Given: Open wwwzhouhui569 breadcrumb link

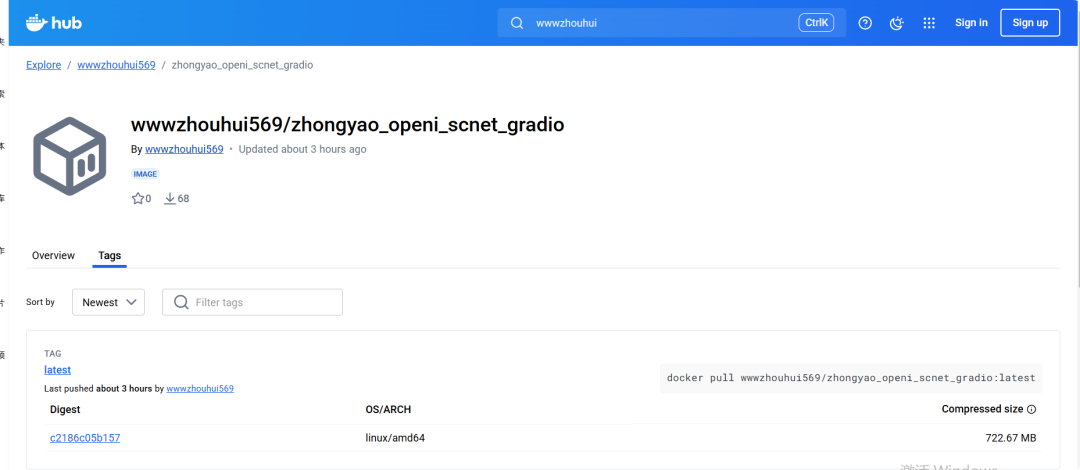Looking at the screenshot, I should click(x=116, y=65).
